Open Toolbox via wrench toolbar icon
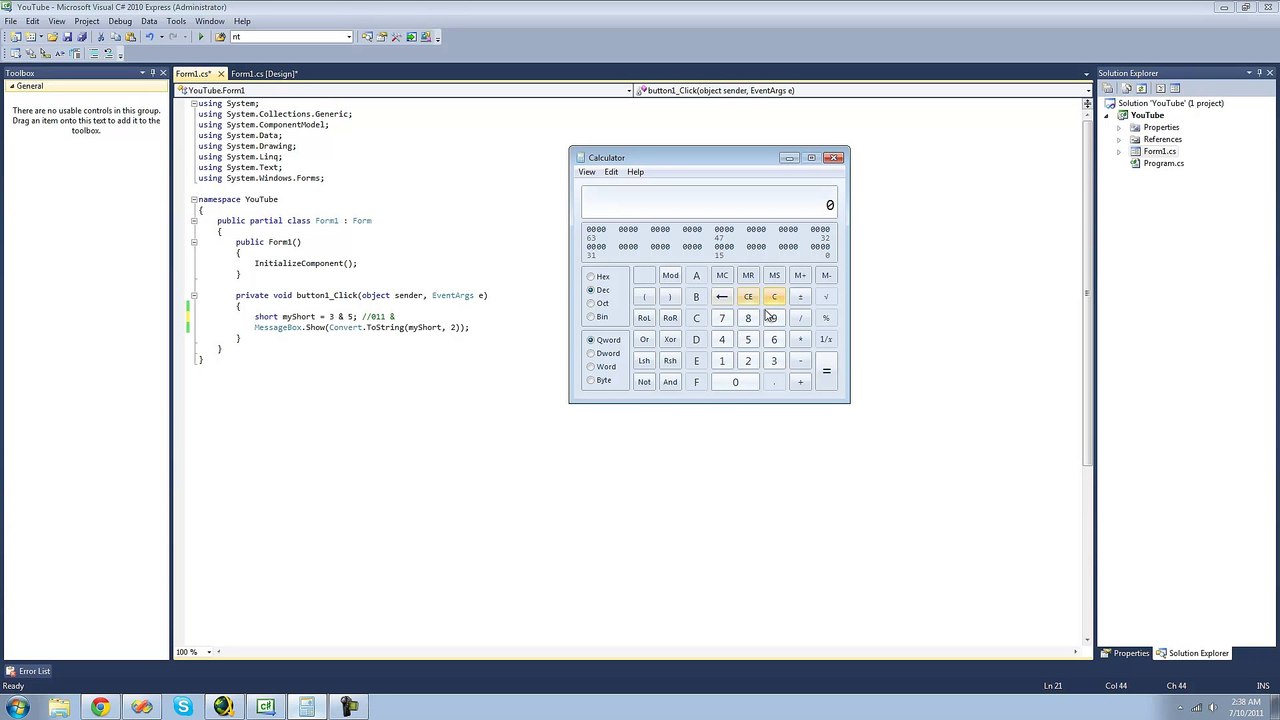This screenshot has height=720, width=1280. [396, 37]
